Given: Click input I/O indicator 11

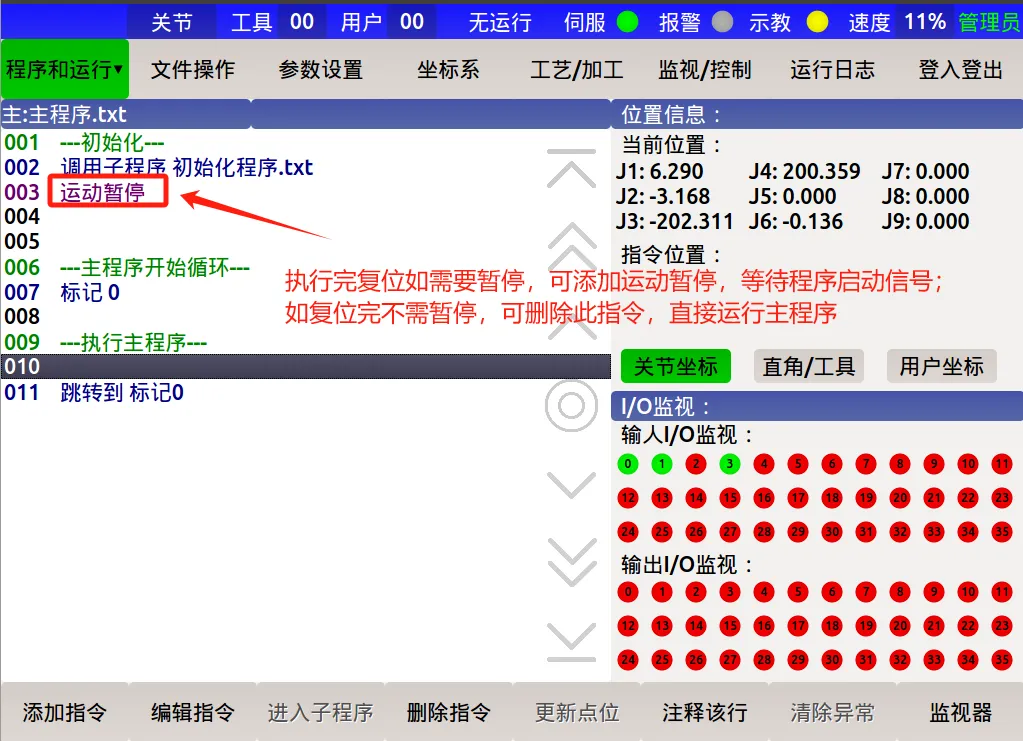Looking at the screenshot, I should (x=1002, y=464).
